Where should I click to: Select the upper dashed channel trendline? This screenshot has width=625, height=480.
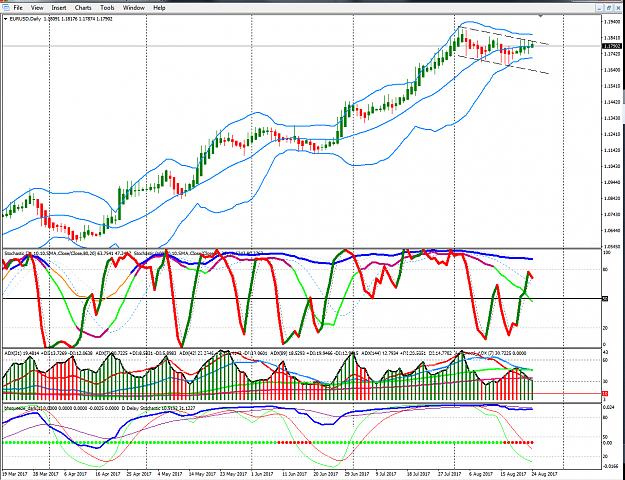pos(504,36)
